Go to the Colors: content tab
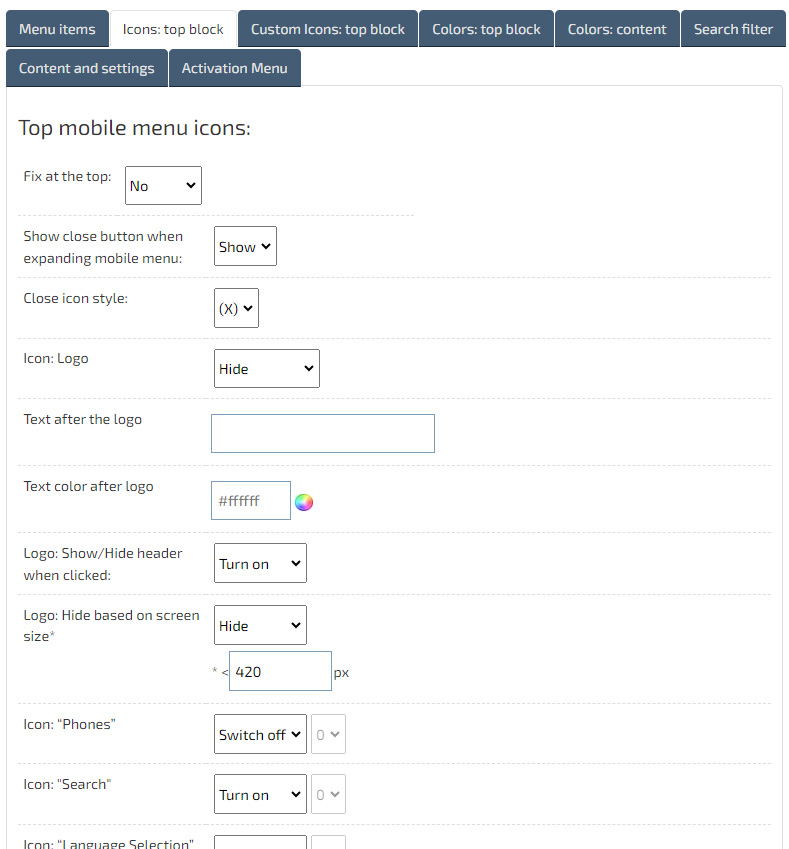This screenshot has height=849, width=789. click(616, 29)
